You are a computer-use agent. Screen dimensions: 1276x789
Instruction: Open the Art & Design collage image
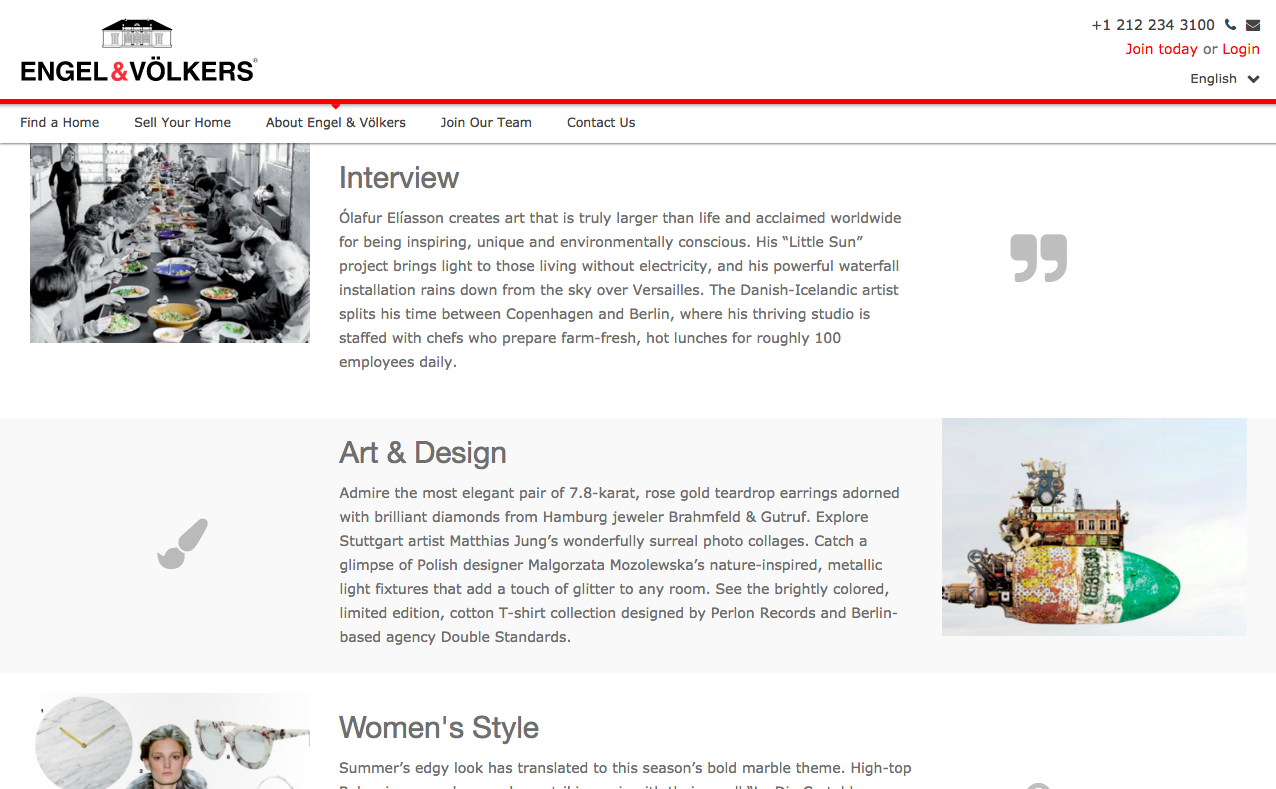[x=1094, y=527]
